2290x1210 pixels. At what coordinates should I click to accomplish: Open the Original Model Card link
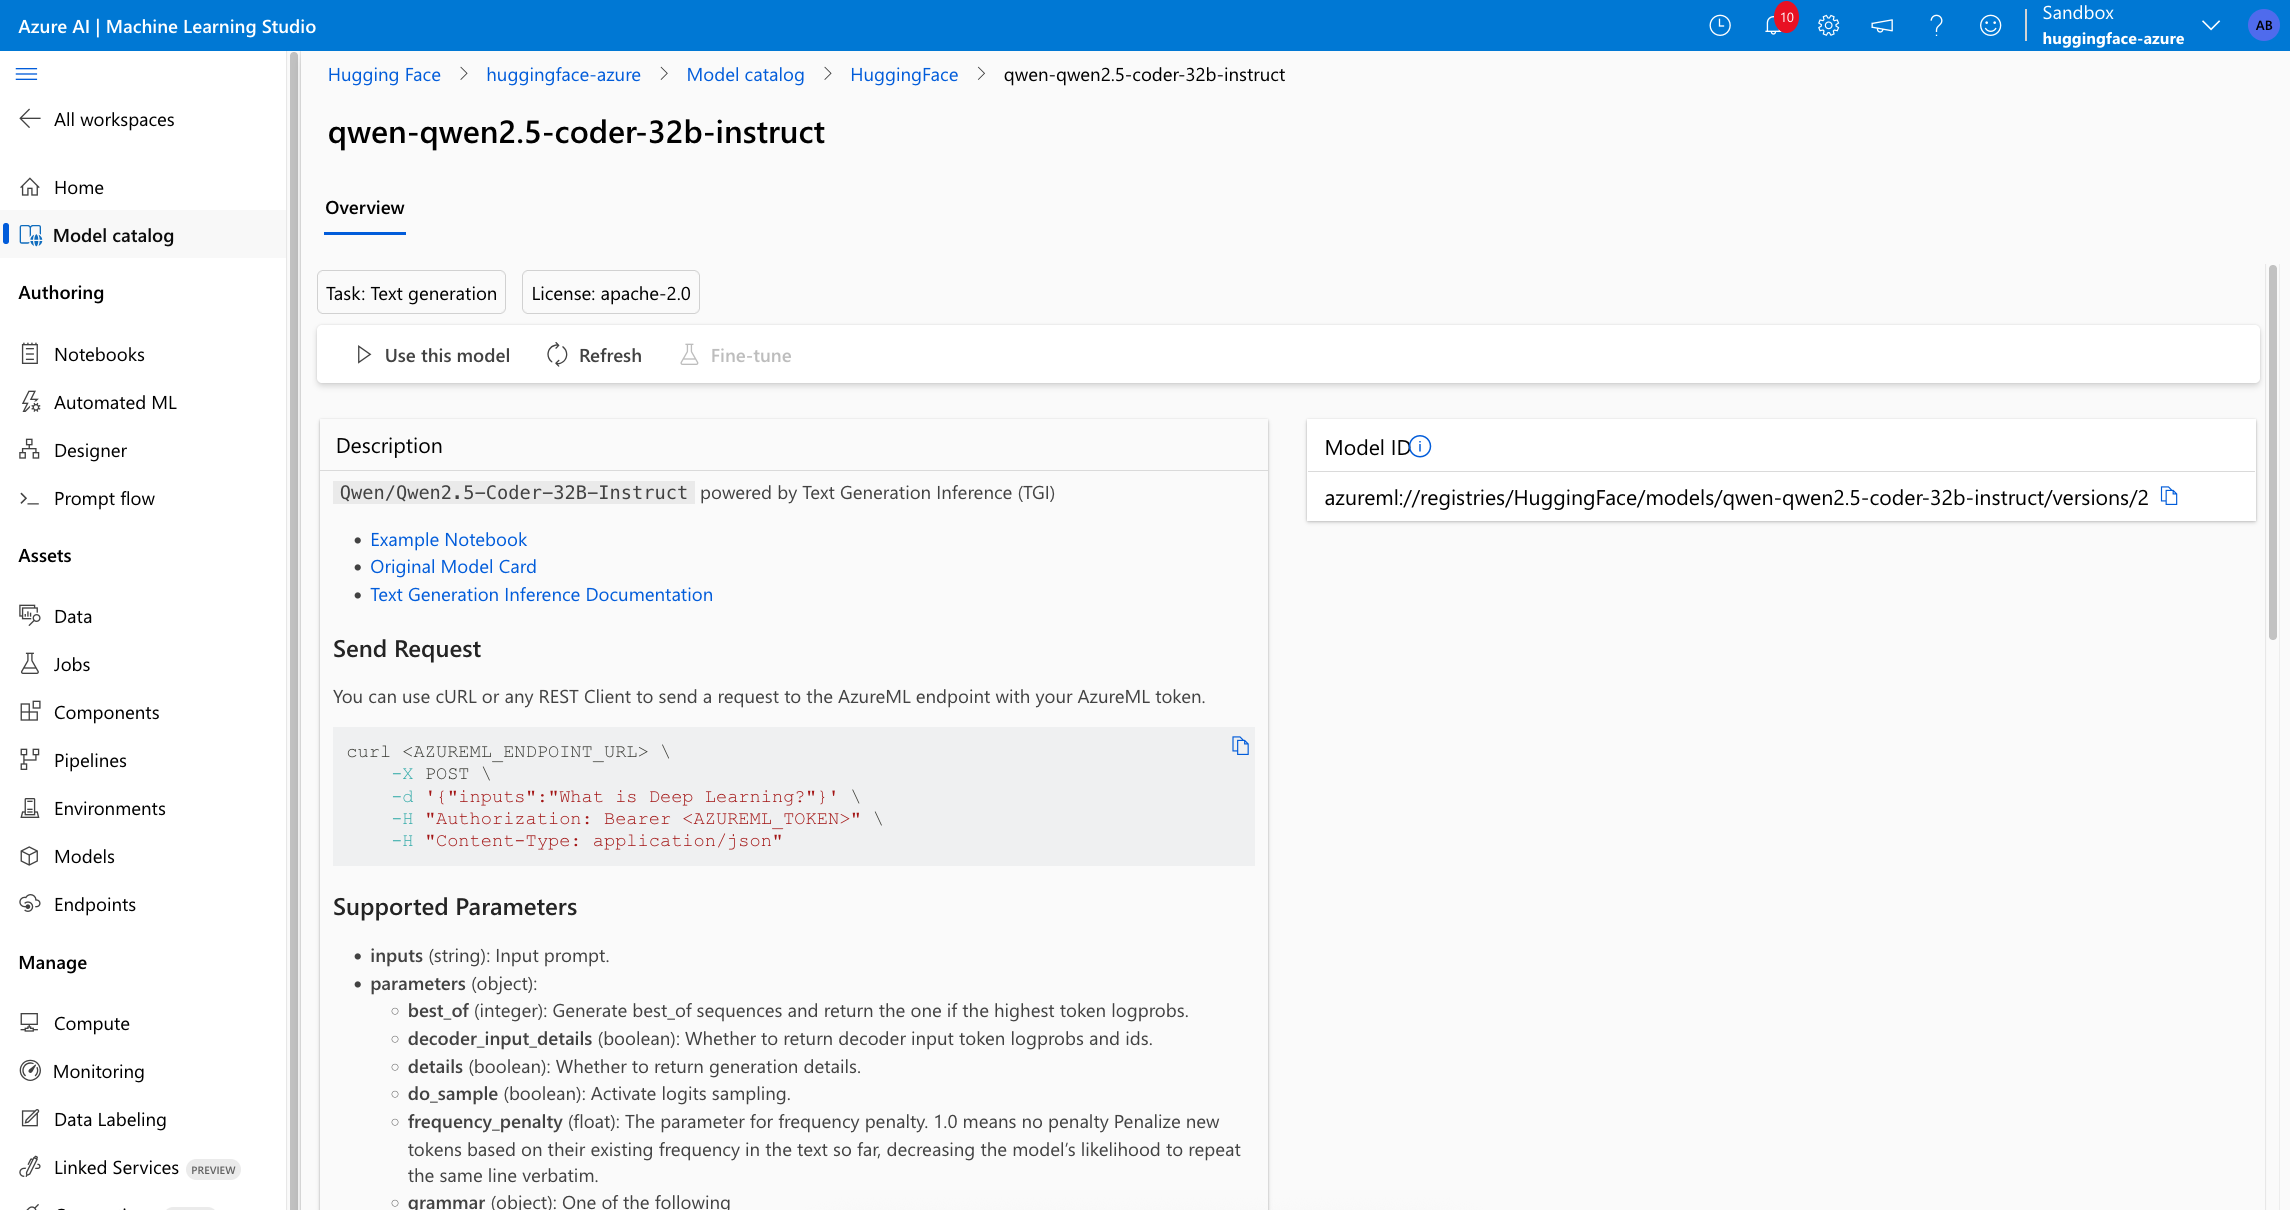pyautogui.click(x=453, y=566)
